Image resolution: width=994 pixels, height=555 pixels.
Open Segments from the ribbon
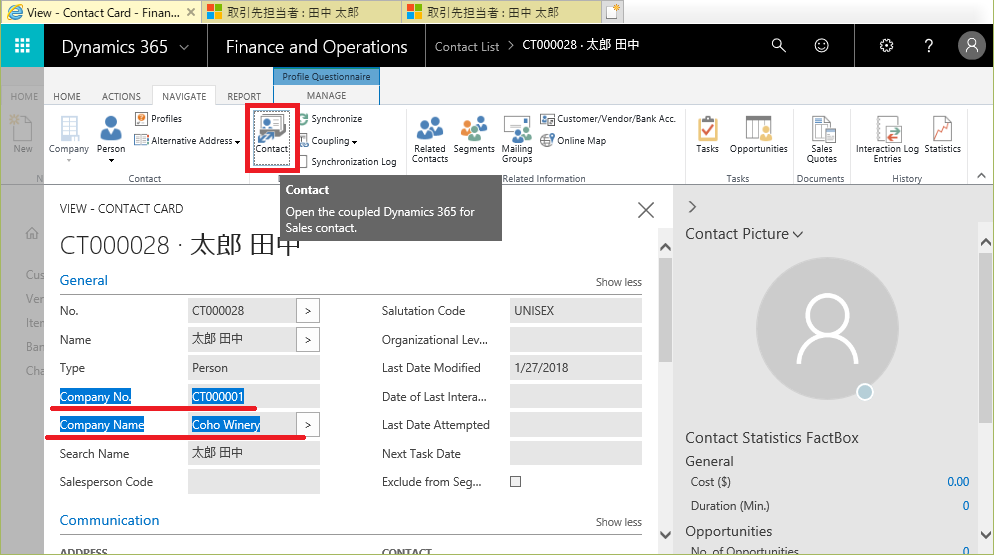474,136
